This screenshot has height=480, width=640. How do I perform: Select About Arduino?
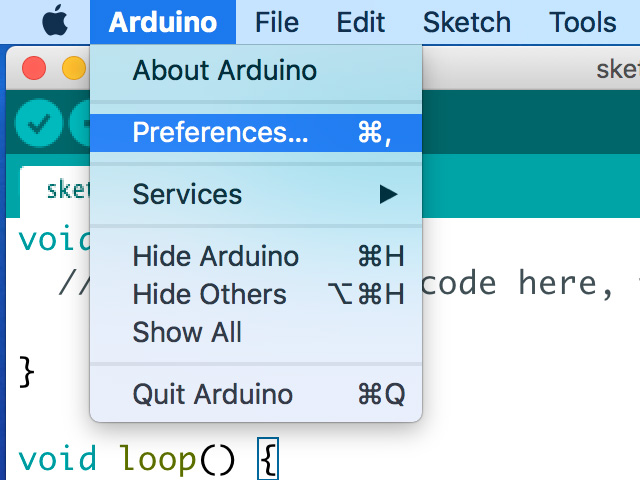[x=224, y=70]
